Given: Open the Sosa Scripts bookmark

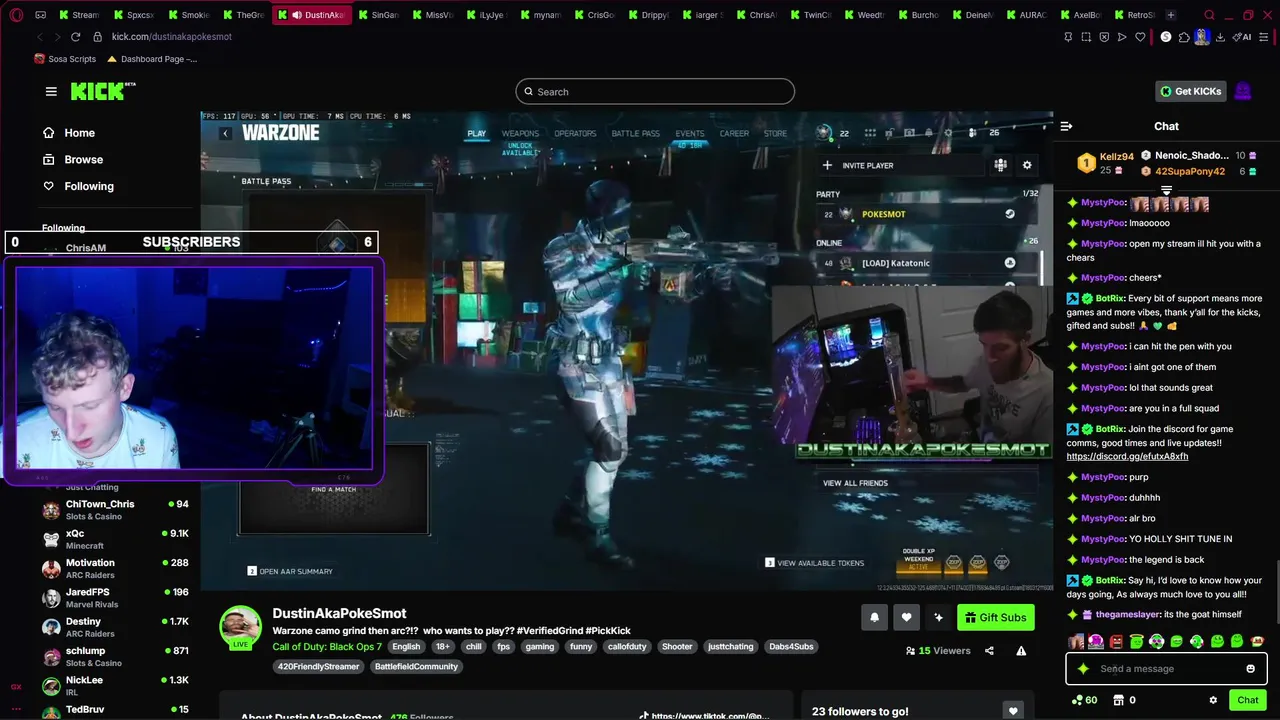Looking at the screenshot, I should click(x=65, y=59).
